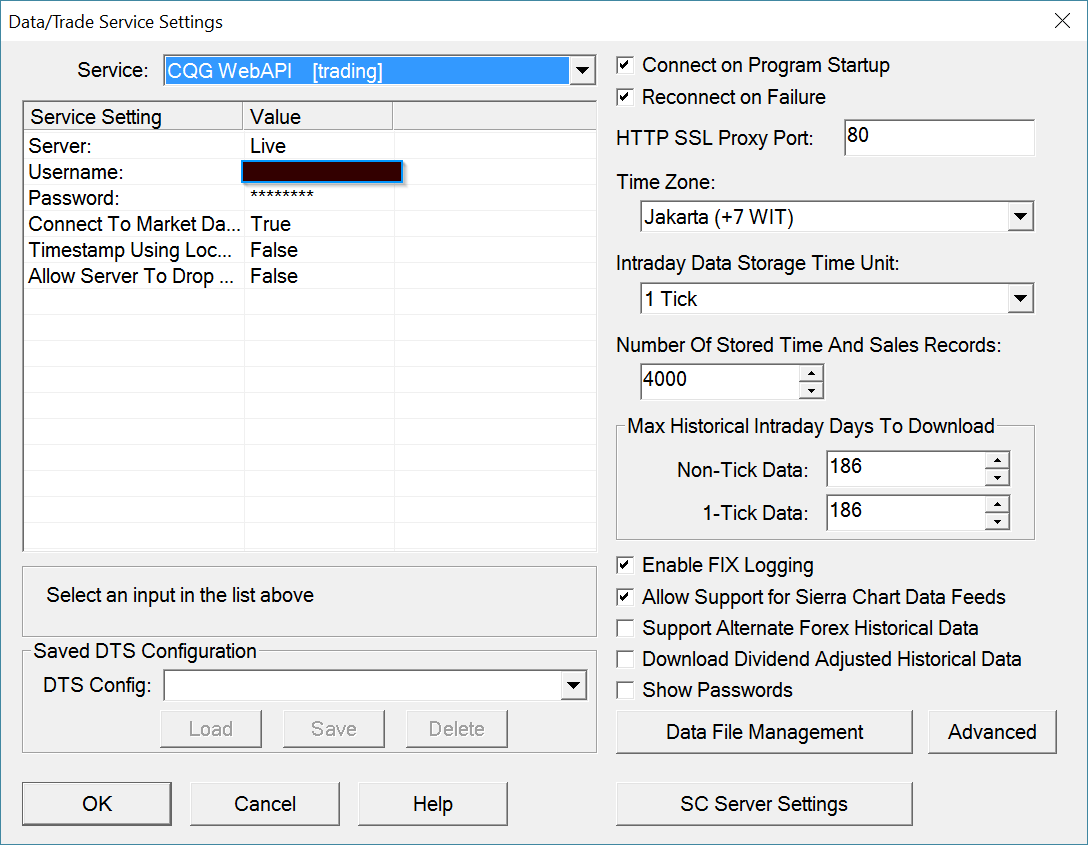
Task: Open Intraday Data Storage Time Unit dropdown
Action: pyautogui.click(x=1020, y=298)
